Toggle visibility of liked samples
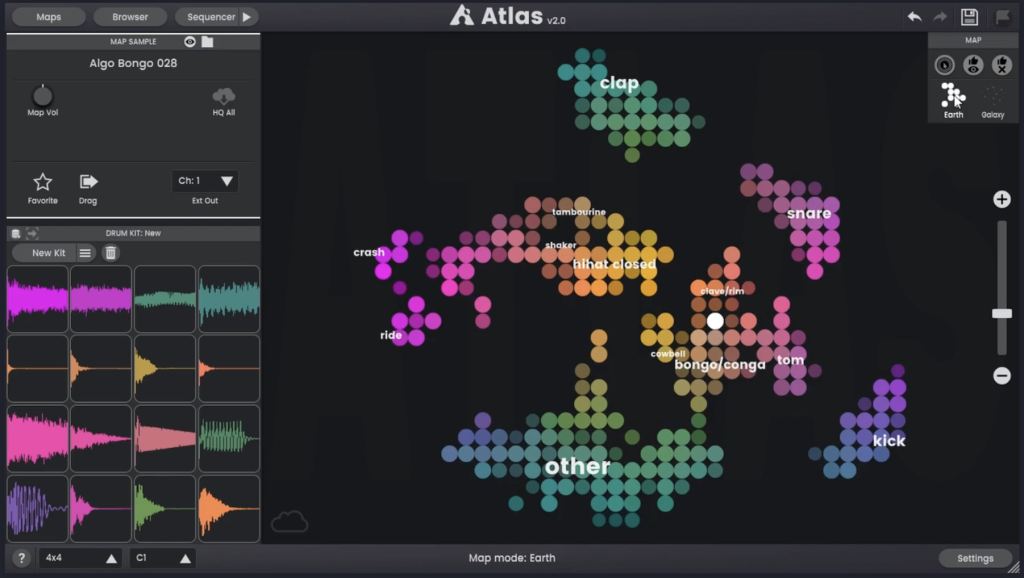The width and height of the screenshot is (1024, 578). pos(971,64)
